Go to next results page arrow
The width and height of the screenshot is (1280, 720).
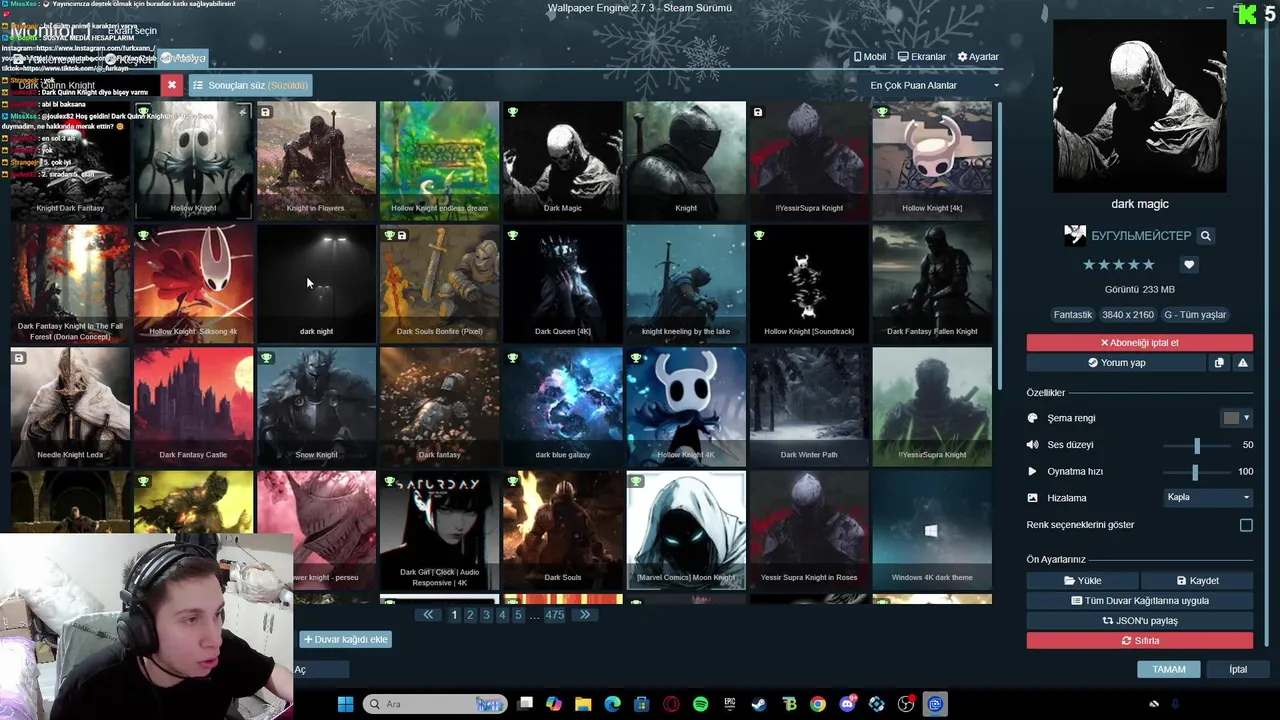tap(586, 615)
